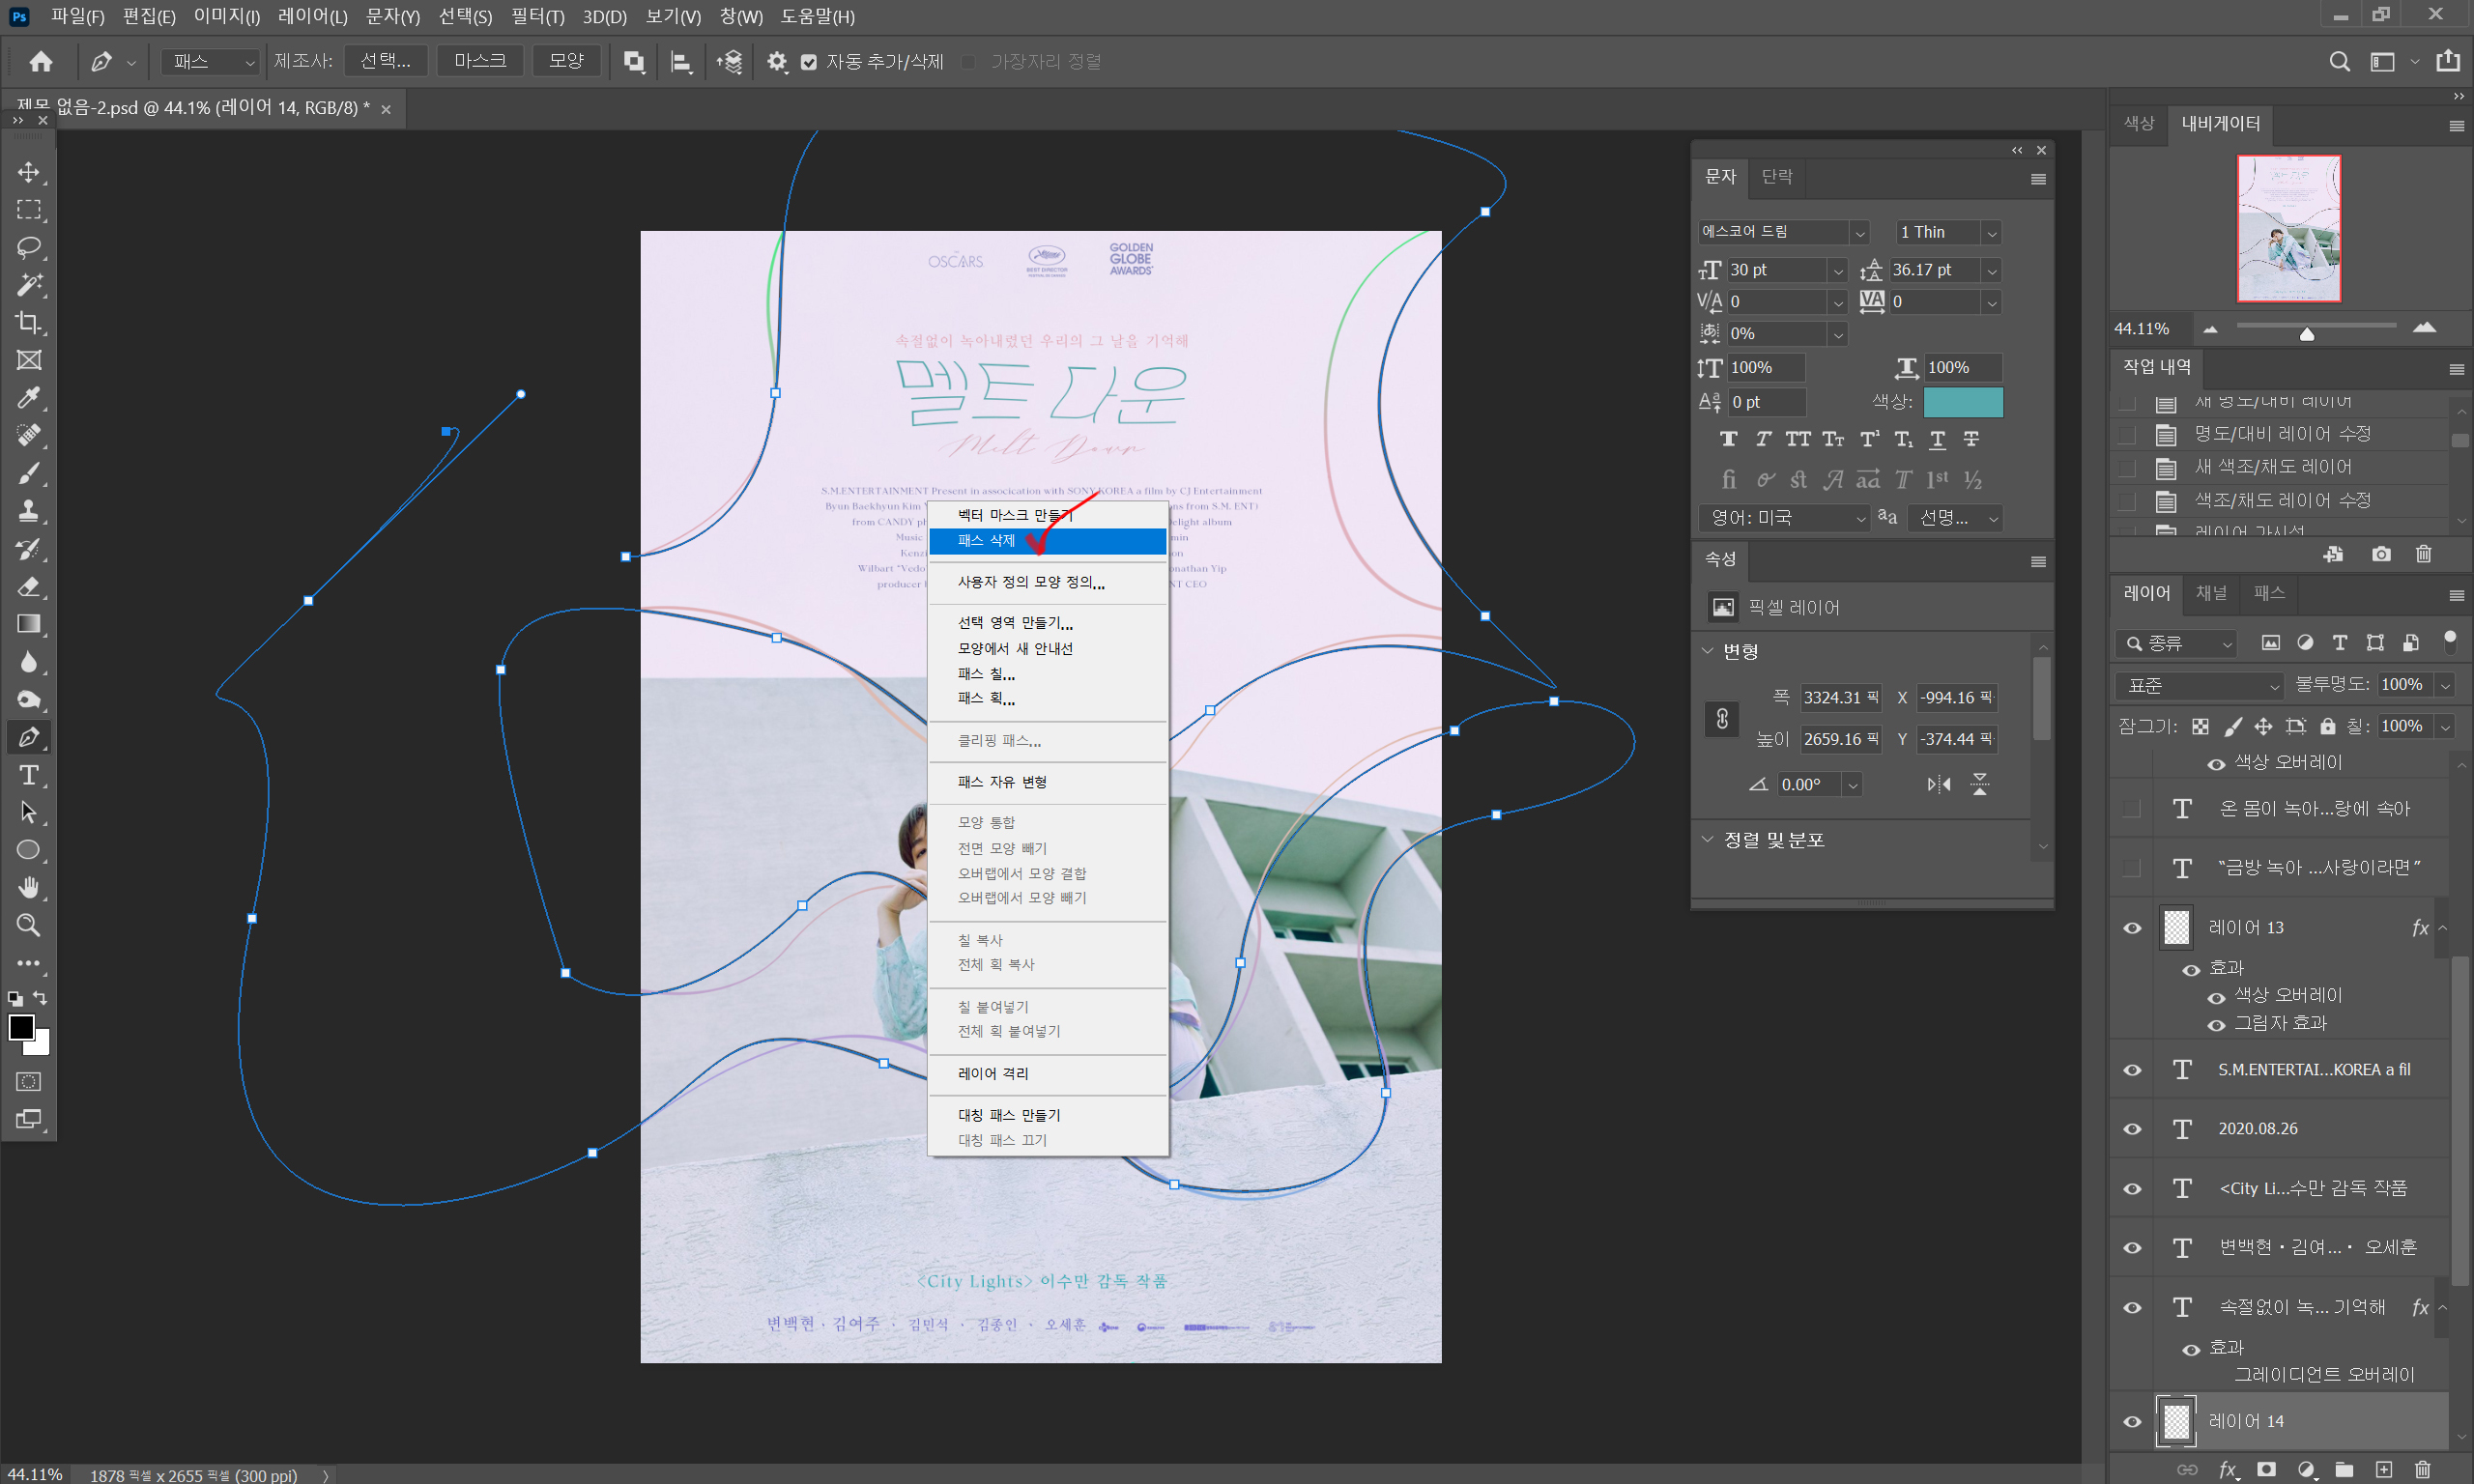This screenshot has width=2474, height=1484.
Task: Click the 마스크 button in options bar
Action: click(x=480, y=61)
